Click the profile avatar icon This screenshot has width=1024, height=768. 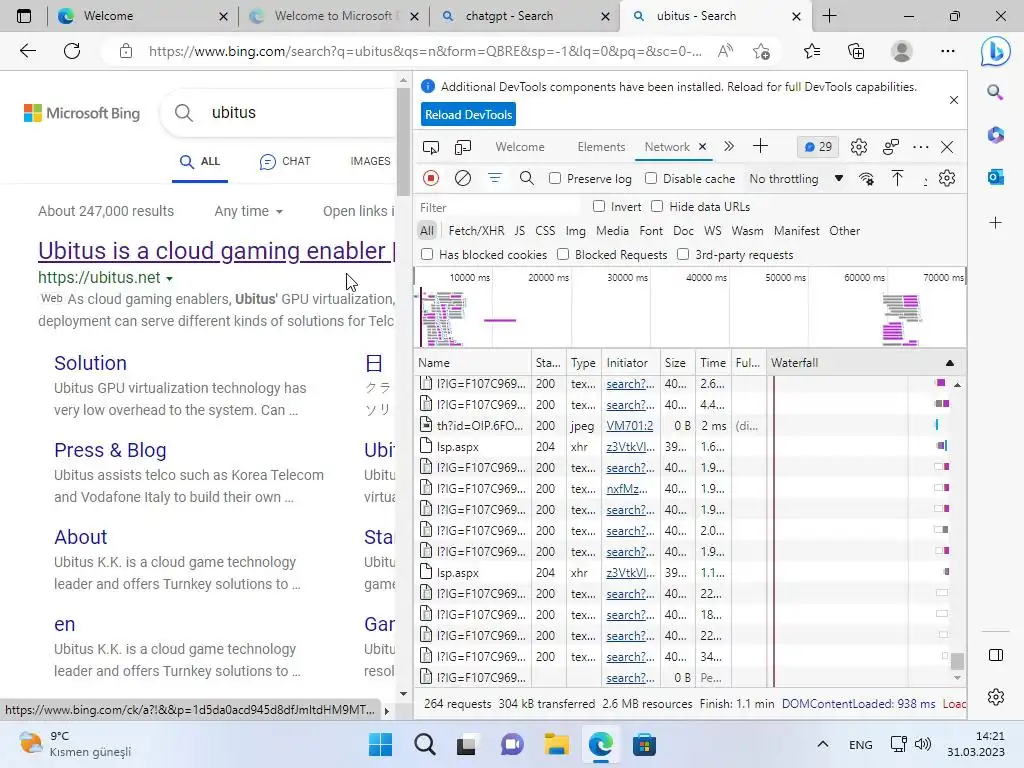(902, 51)
